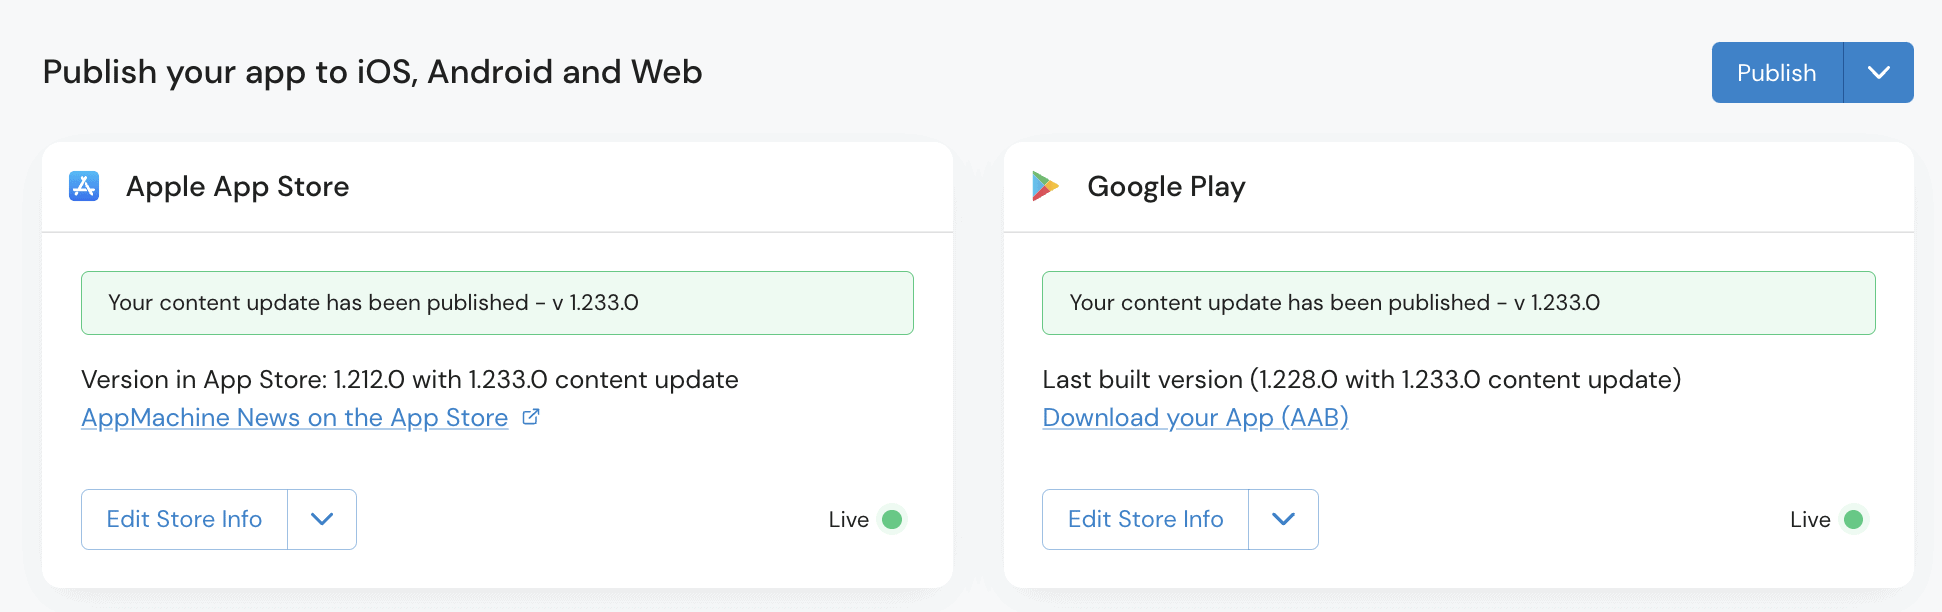Select the Apple App Store card title
The image size is (1942, 612).
[x=237, y=187]
